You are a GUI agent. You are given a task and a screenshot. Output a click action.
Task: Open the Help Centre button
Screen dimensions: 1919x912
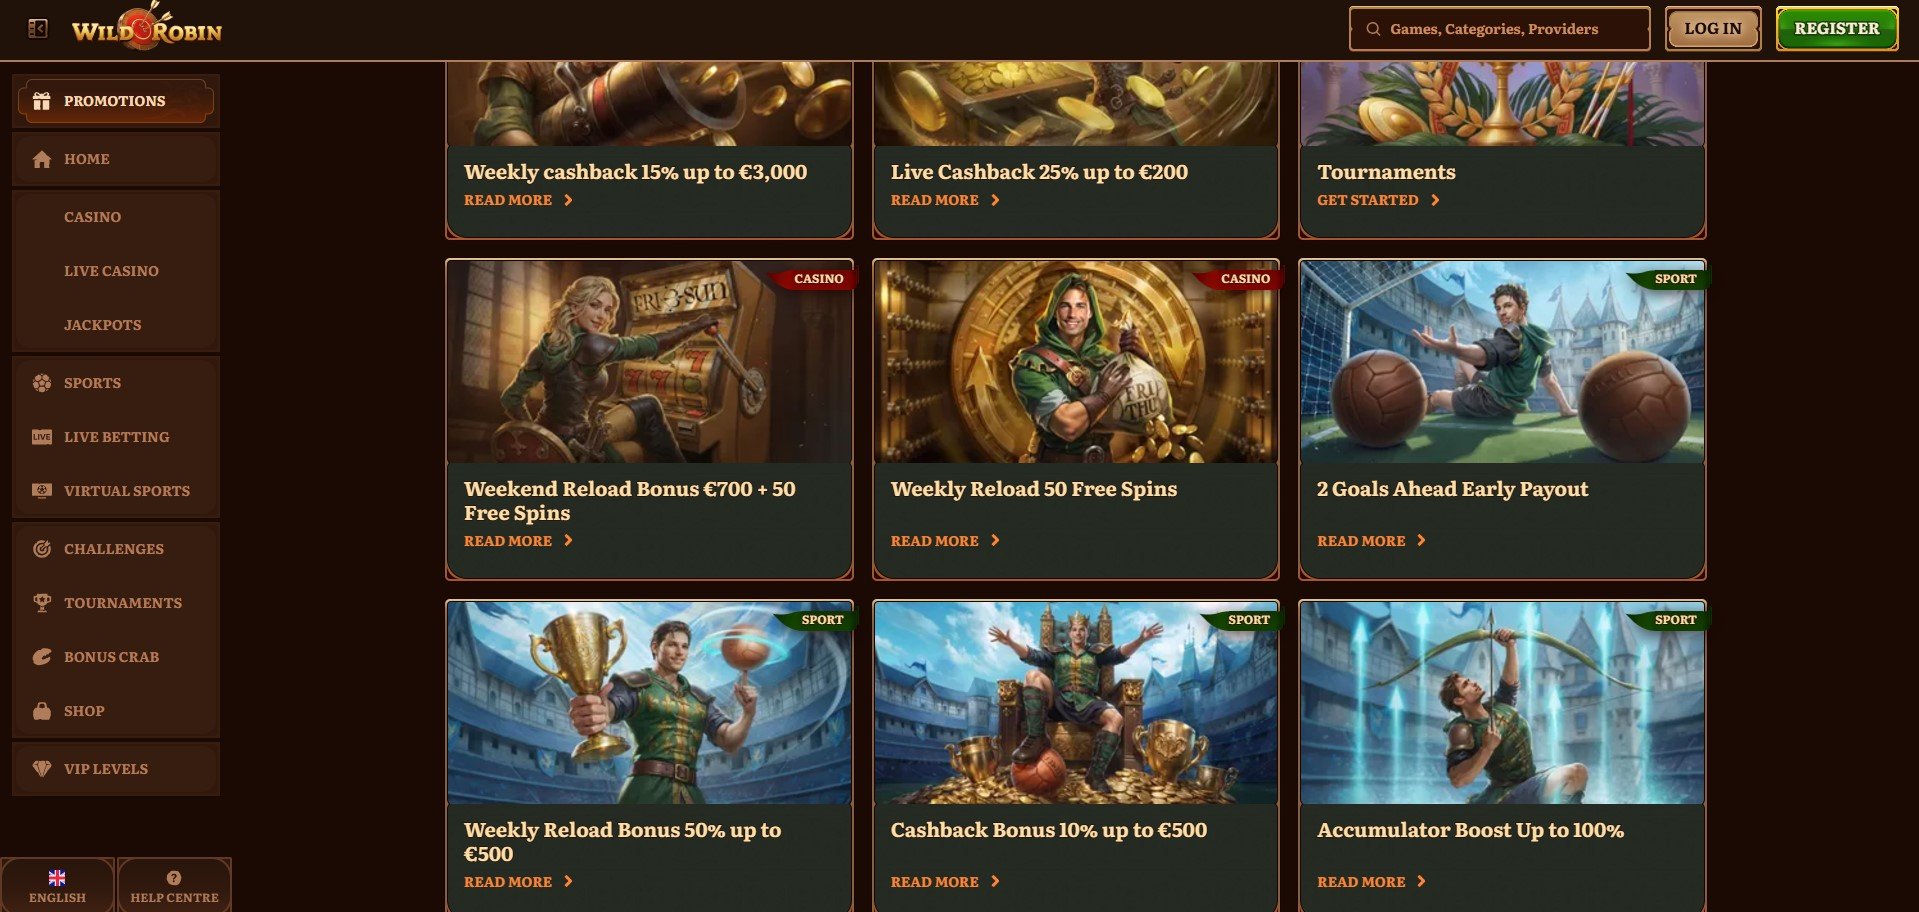click(174, 885)
